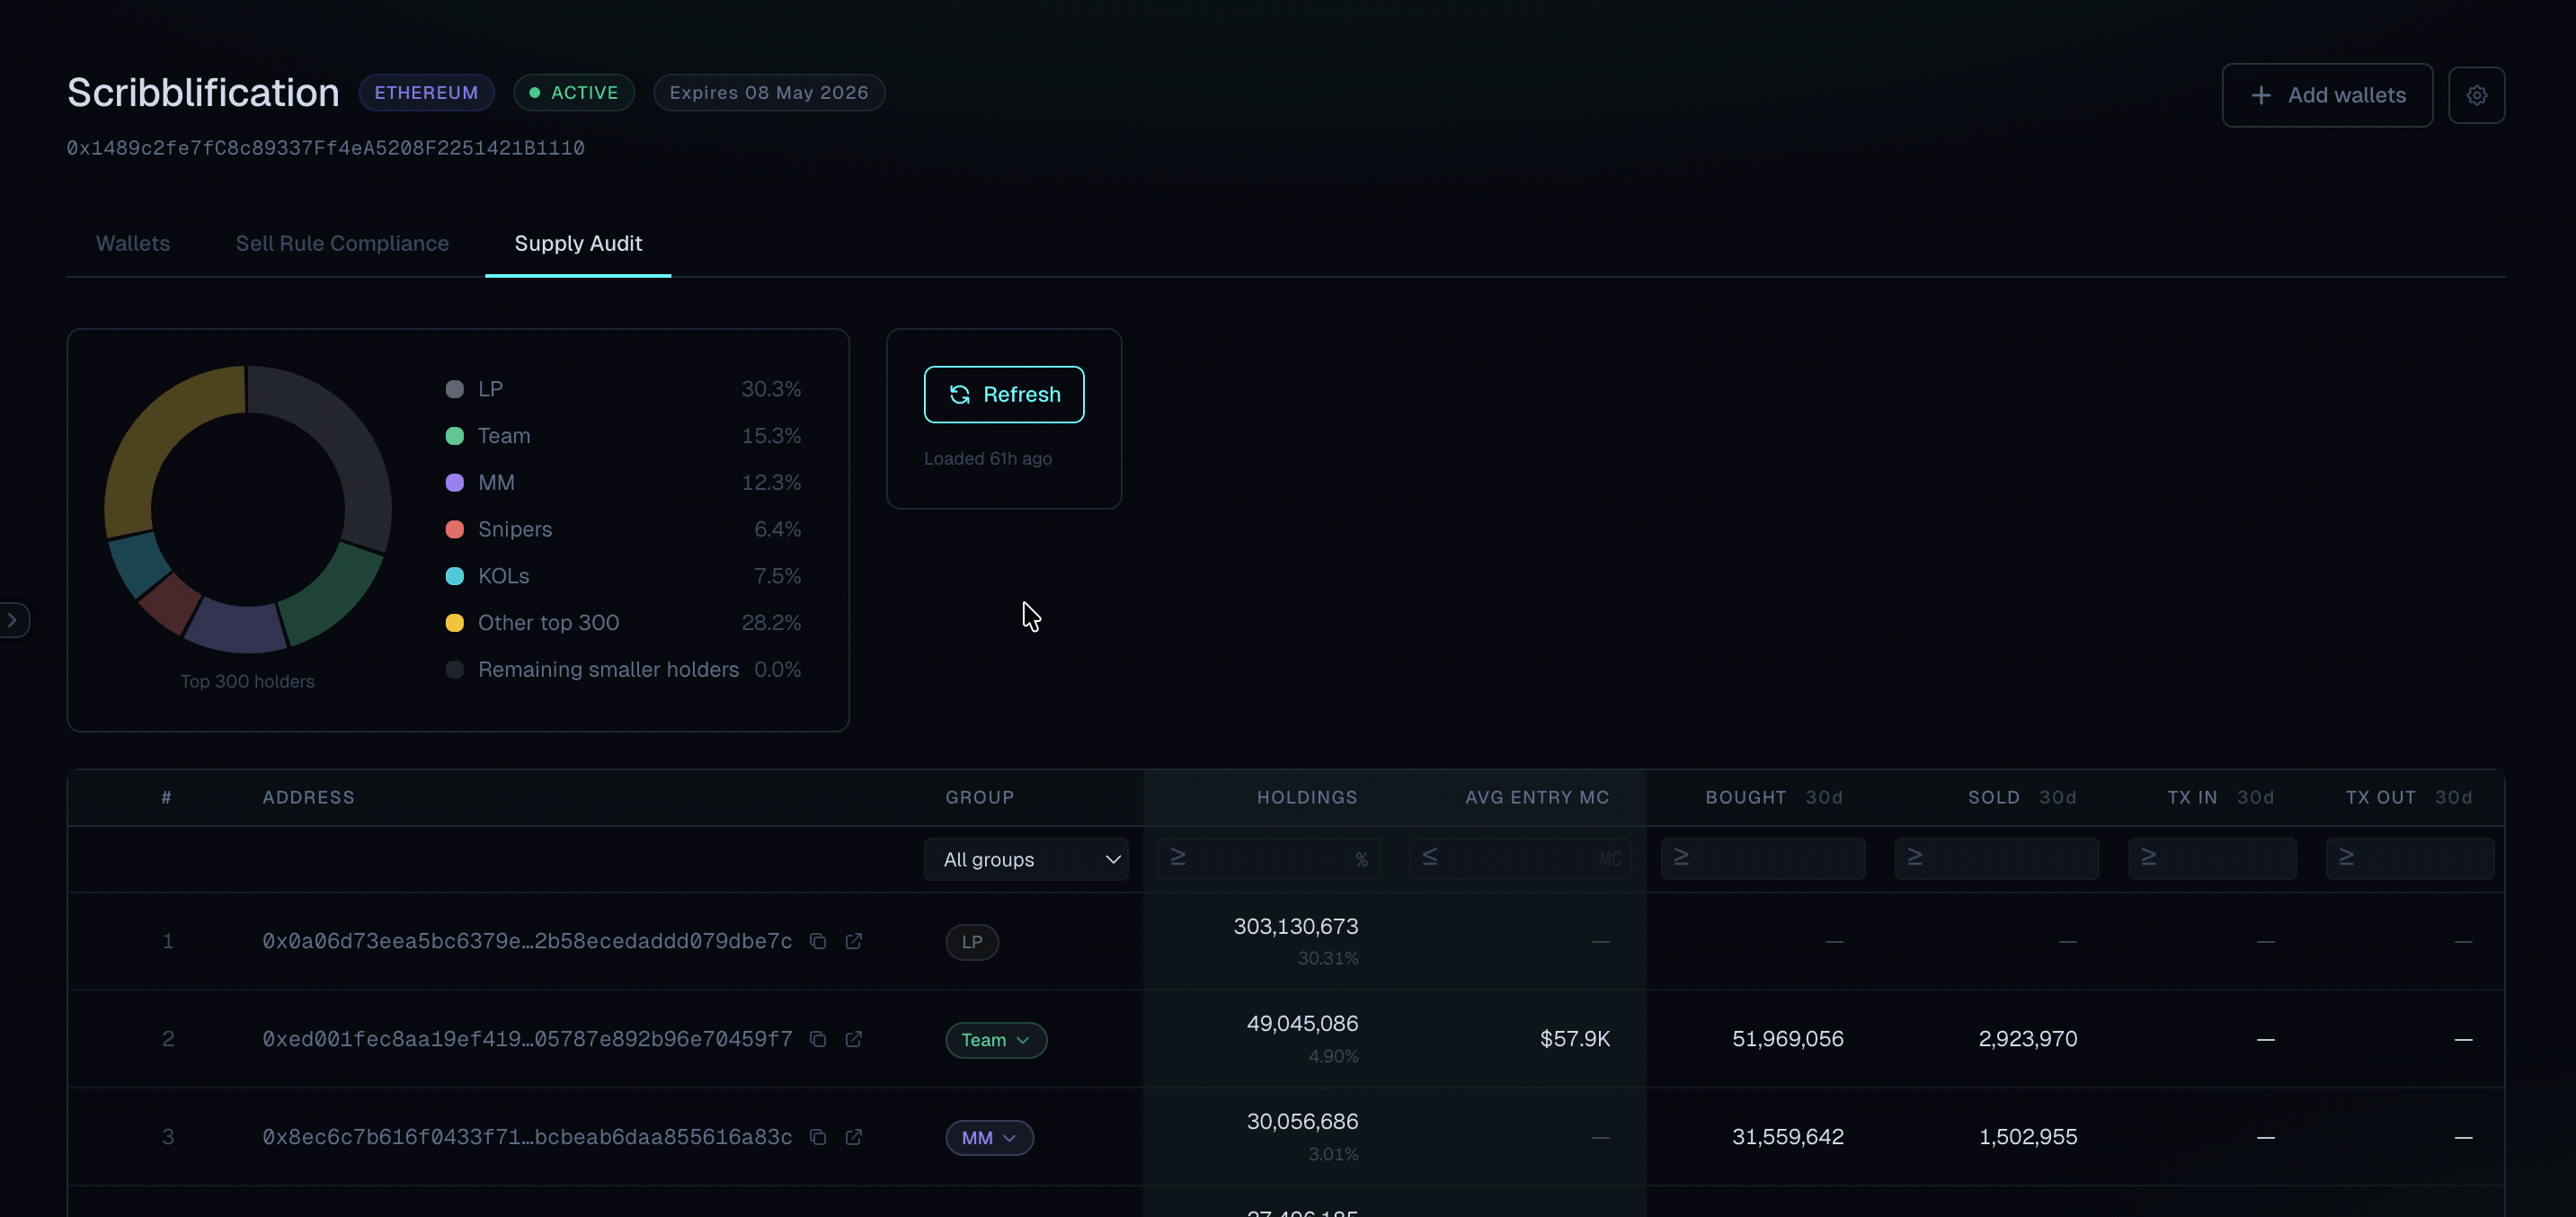
Task: Click address 0x0a06d73eea5bc6379e in row 1
Action: click(527, 941)
